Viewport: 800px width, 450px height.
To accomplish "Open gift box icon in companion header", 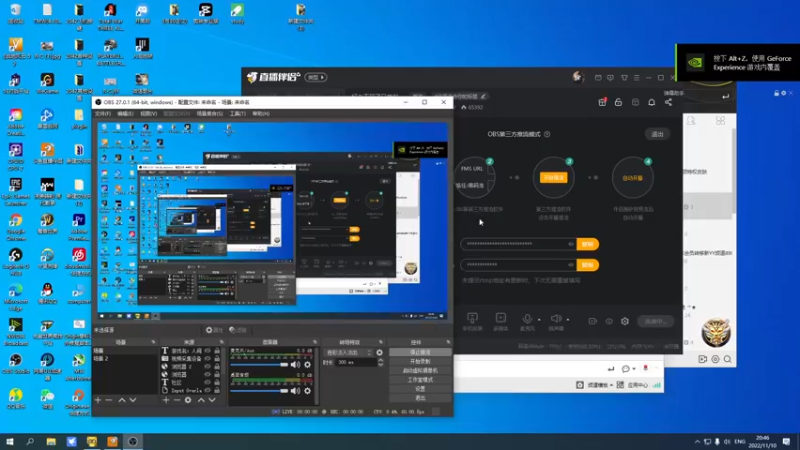I will coord(602,102).
